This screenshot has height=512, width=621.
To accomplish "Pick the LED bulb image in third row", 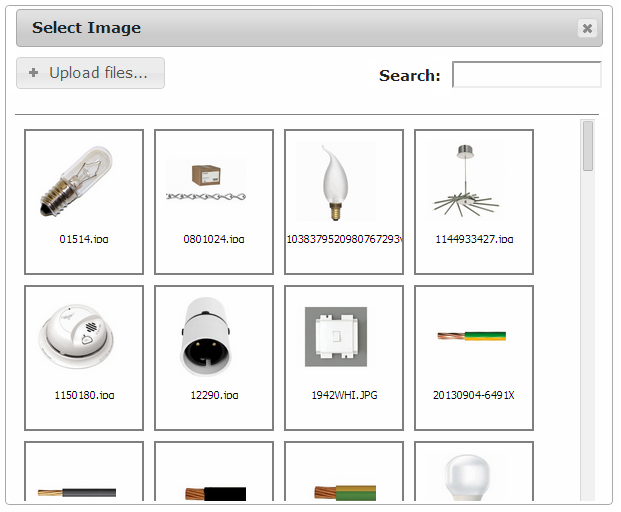I will point(474,474).
